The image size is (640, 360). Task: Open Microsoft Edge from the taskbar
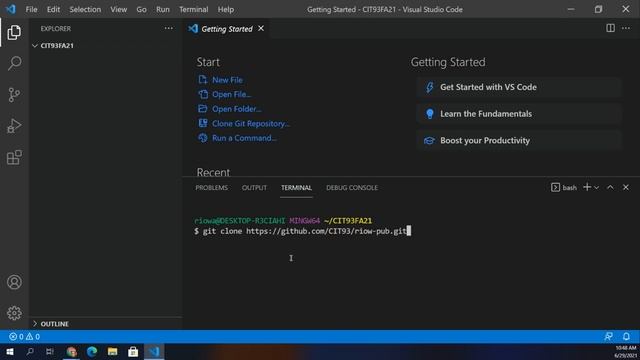click(92, 351)
